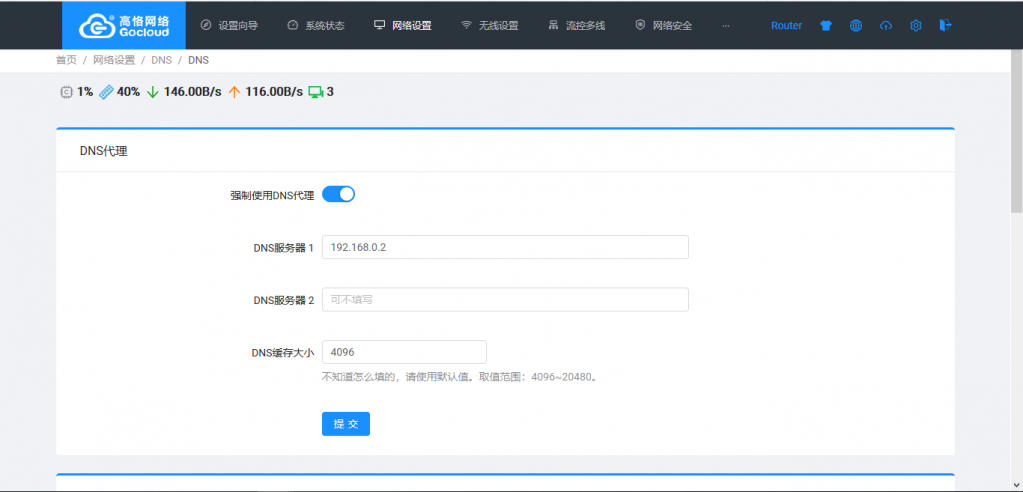Click the globe language icon
Viewport: 1023px width, 492px height.
(856, 26)
